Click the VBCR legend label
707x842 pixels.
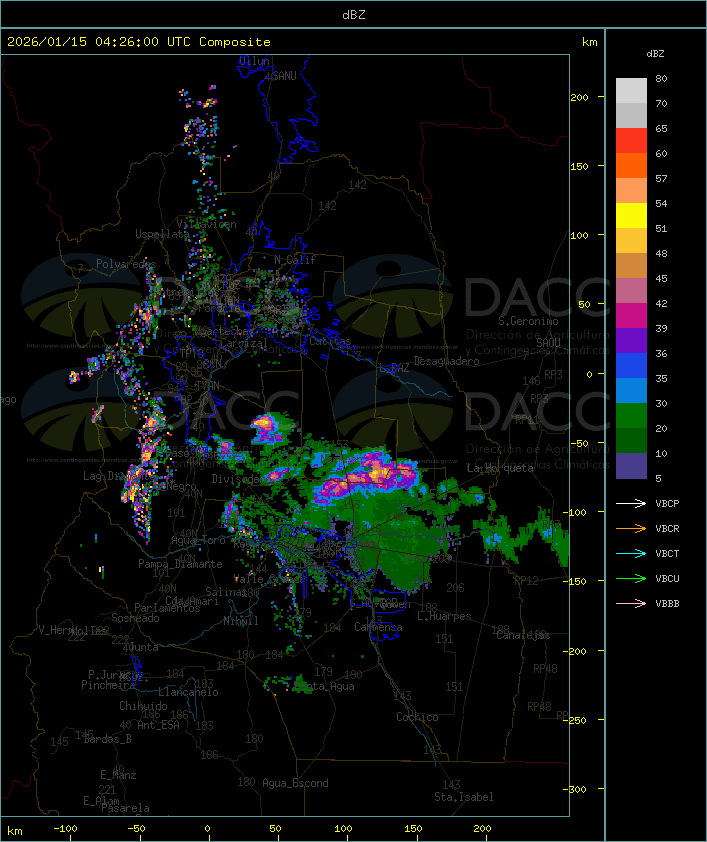[667, 528]
